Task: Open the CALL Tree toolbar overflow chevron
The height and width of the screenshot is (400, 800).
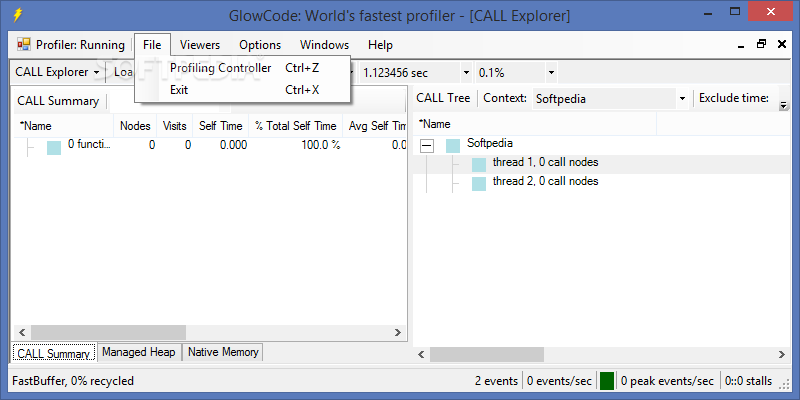Action: (x=783, y=106)
